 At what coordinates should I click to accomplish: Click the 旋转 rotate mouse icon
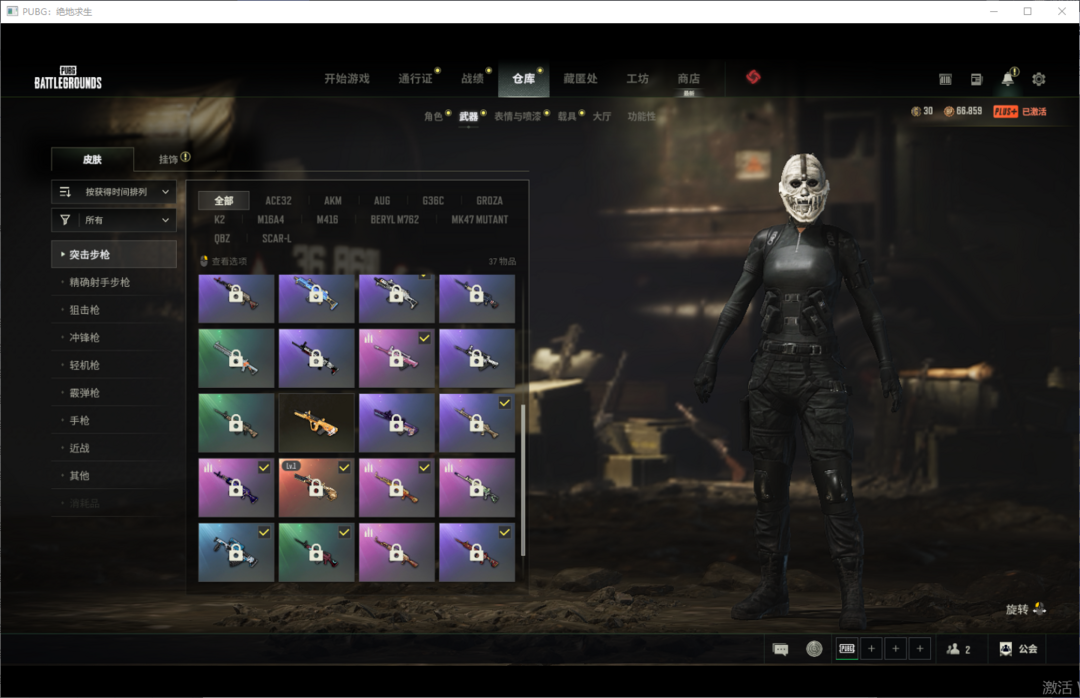(x=1039, y=608)
